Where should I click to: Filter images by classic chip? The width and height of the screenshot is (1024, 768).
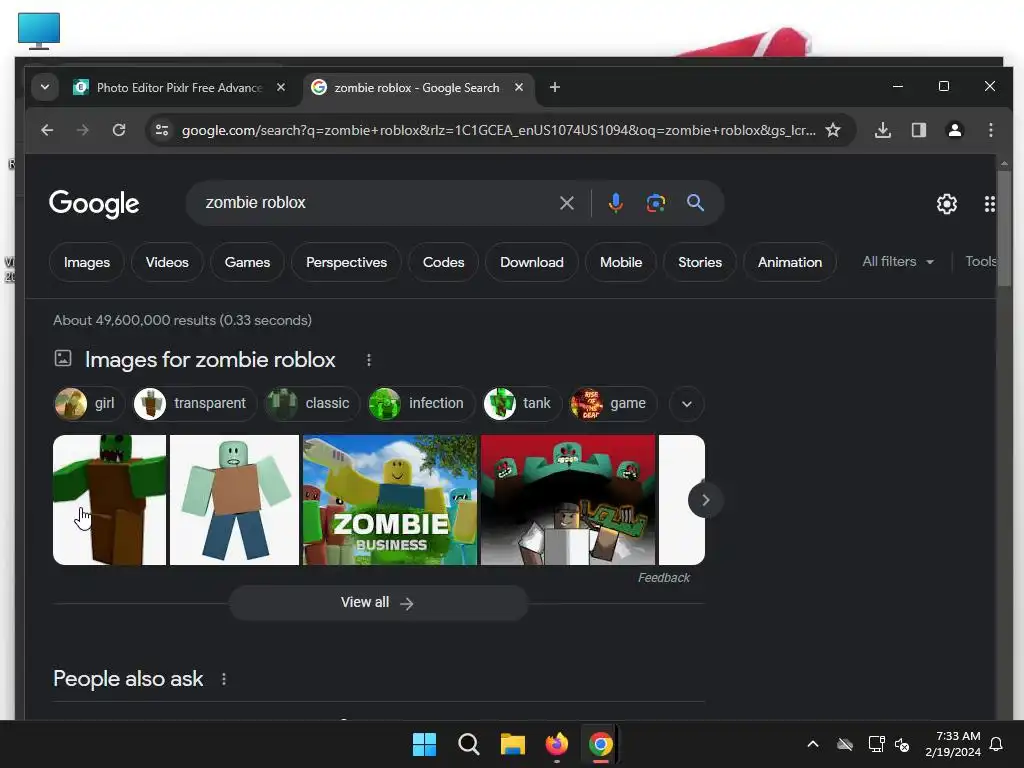[310, 404]
